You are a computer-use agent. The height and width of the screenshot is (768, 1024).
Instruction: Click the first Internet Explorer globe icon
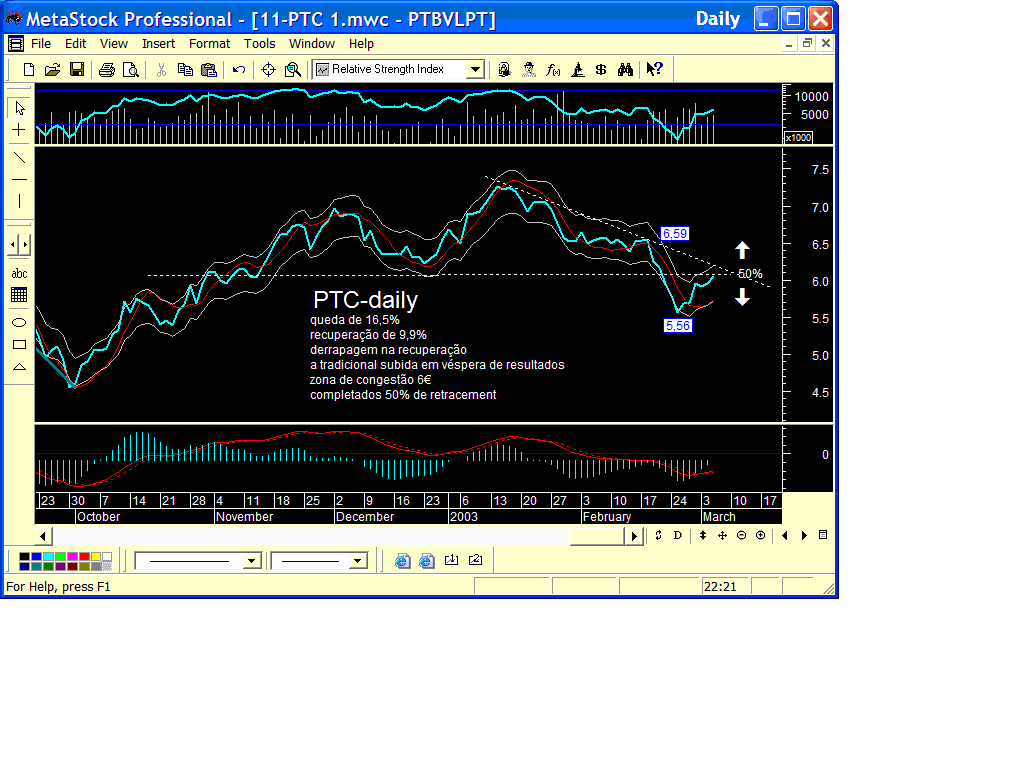point(402,560)
